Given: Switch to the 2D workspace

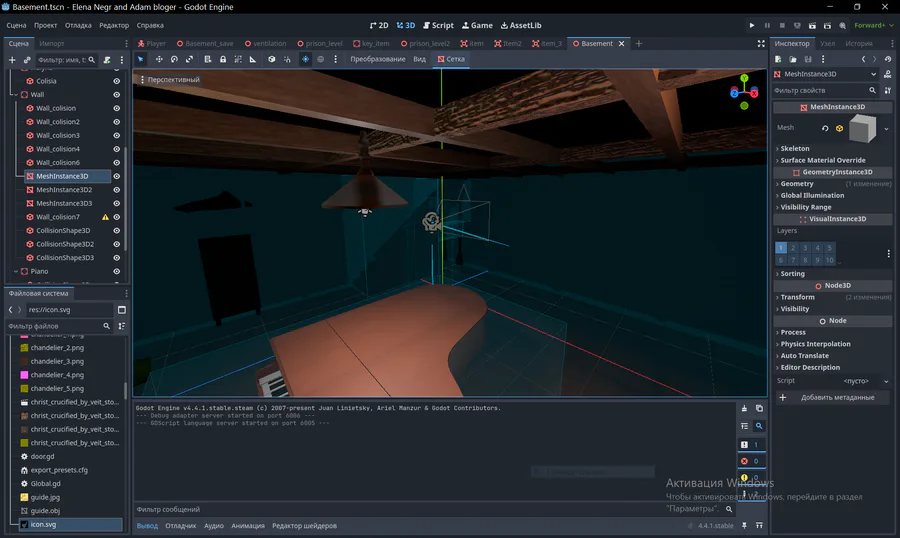Looking at the screenshot, I should pos(379,25).
